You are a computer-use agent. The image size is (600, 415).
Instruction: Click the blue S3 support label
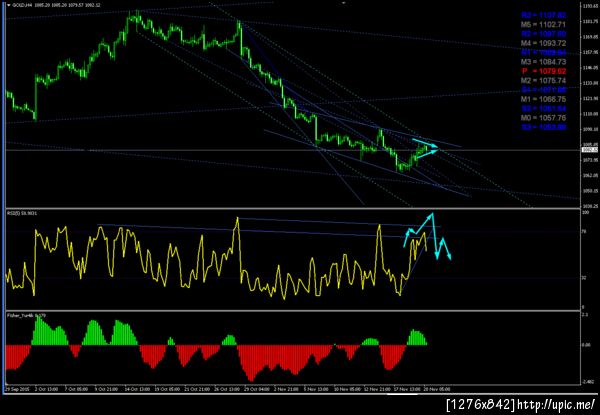coord(543,127)
